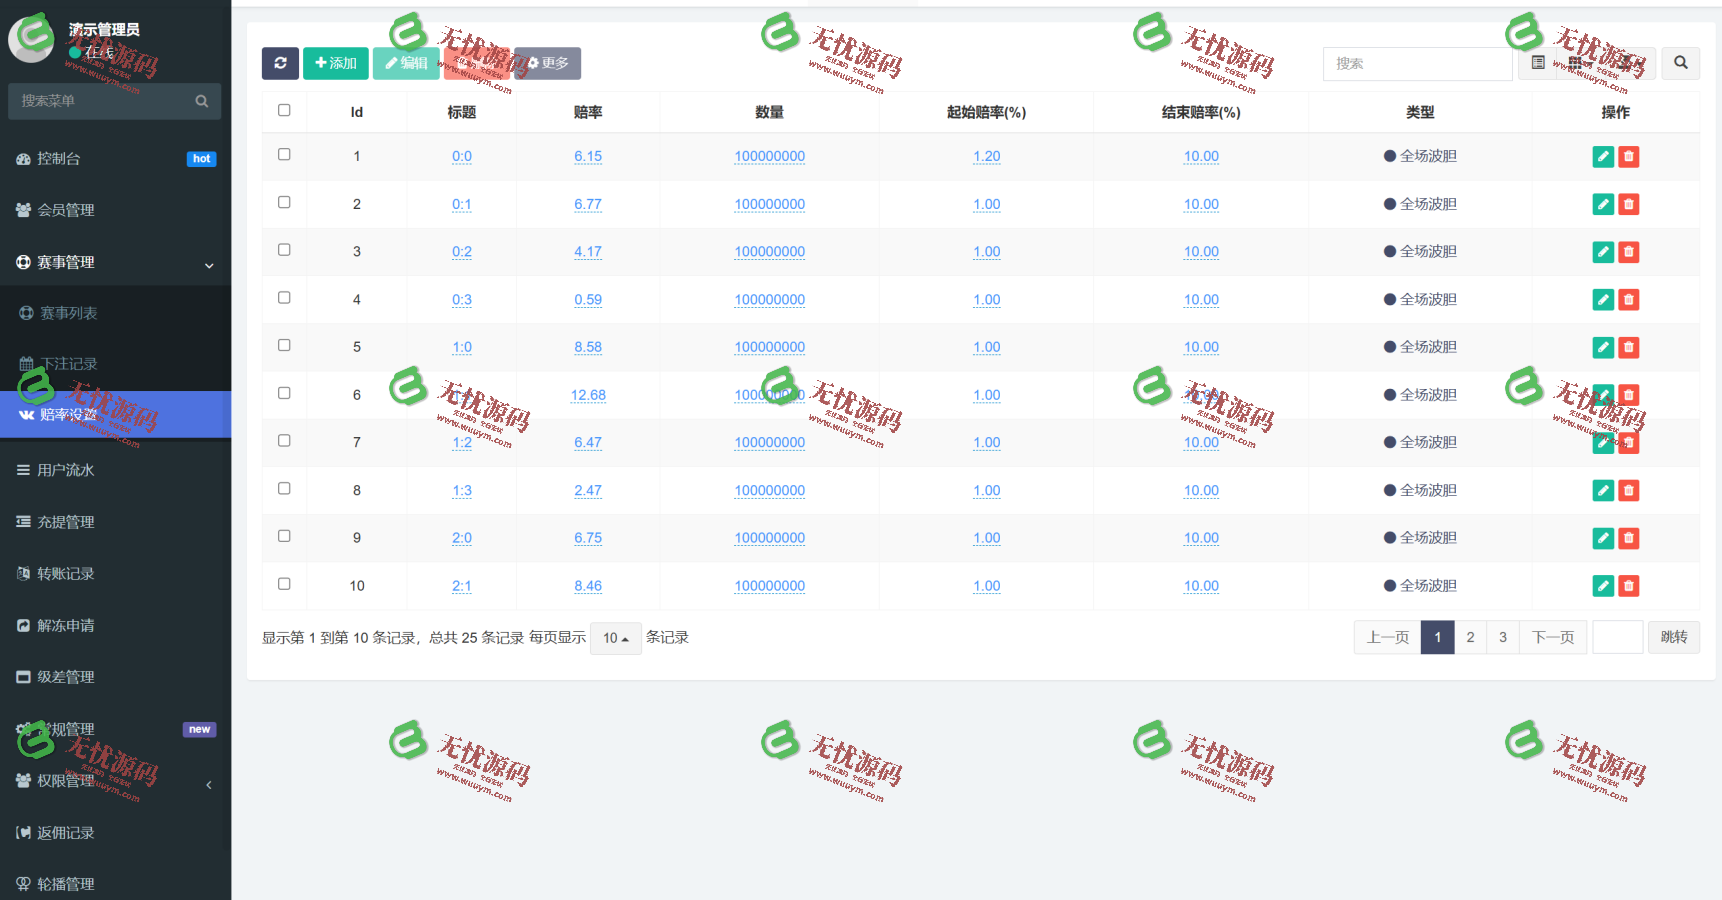Click the delete trash icon for row 9
The width and height of the screenshot is (1722, 900).
[x=1629, y=538]
